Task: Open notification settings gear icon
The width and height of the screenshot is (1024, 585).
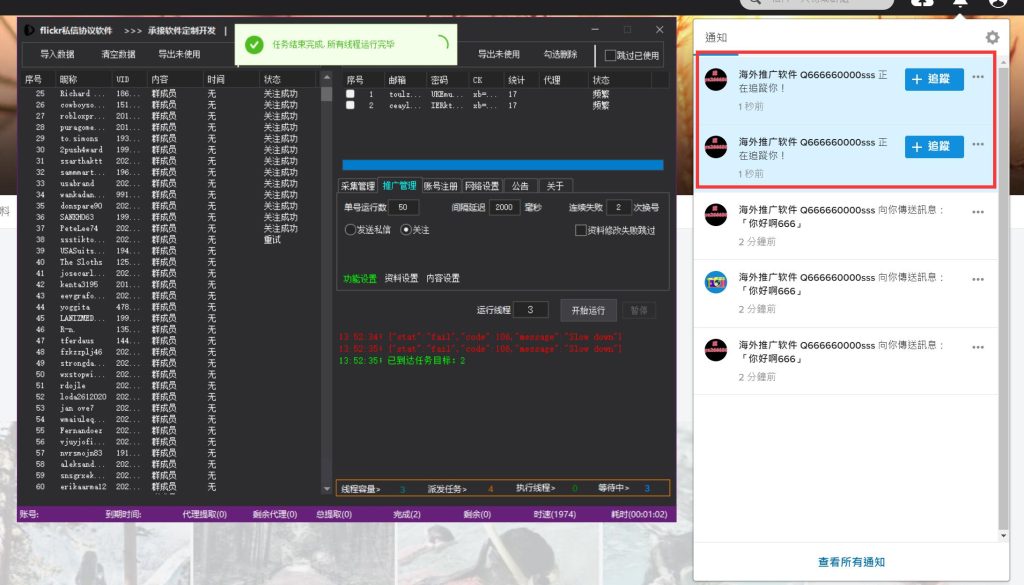Action: click(x=992, y=37)
